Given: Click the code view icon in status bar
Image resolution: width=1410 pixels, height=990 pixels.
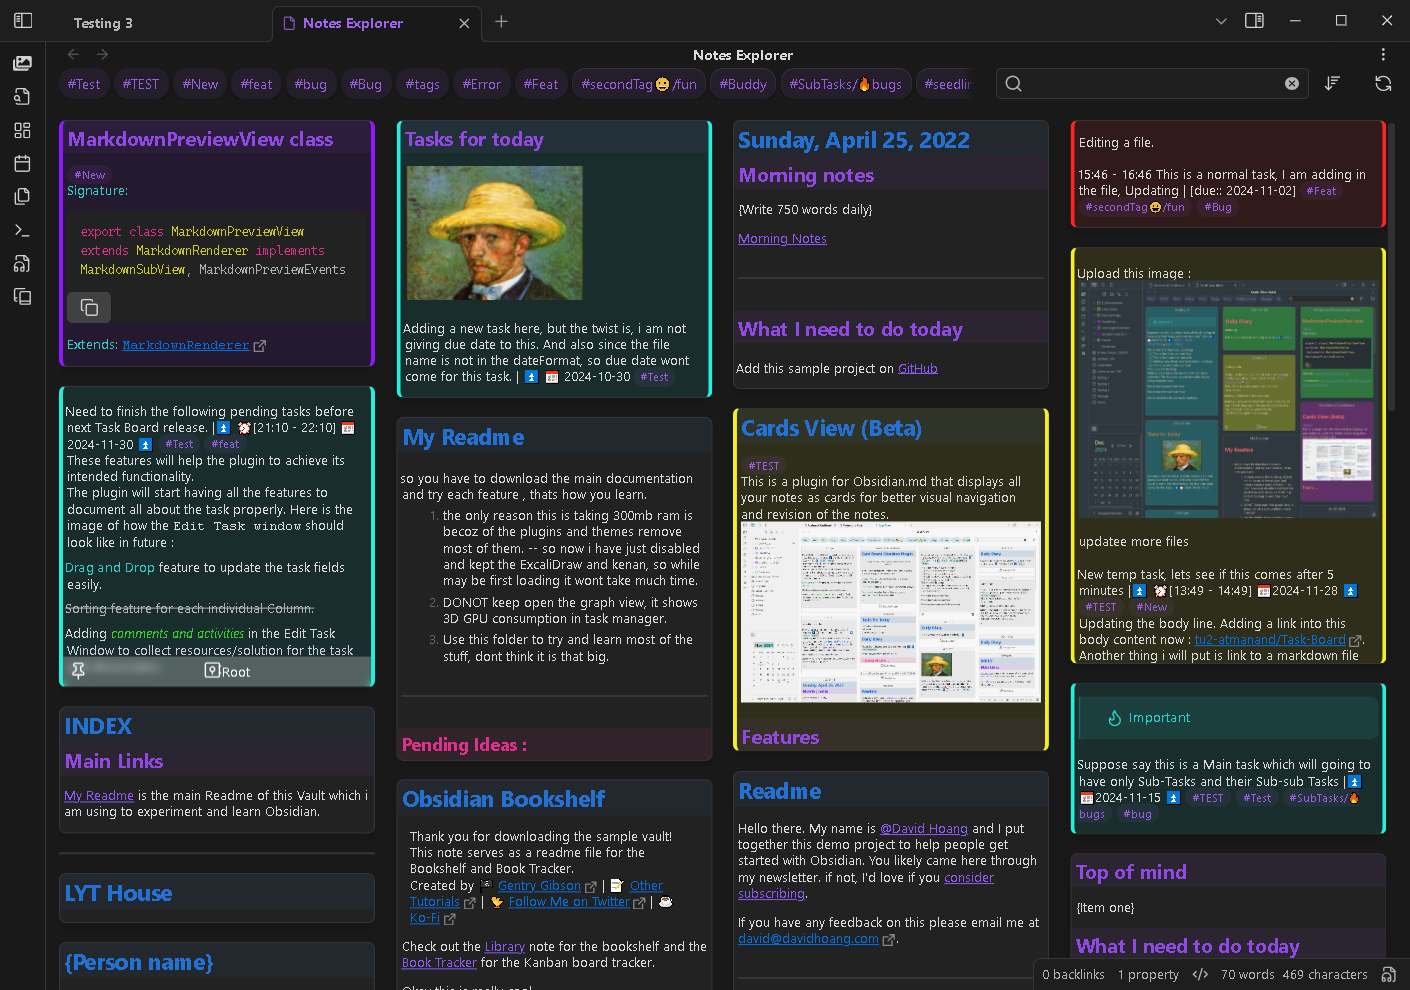Looking at the screenshot, I should coord(1200,974).
